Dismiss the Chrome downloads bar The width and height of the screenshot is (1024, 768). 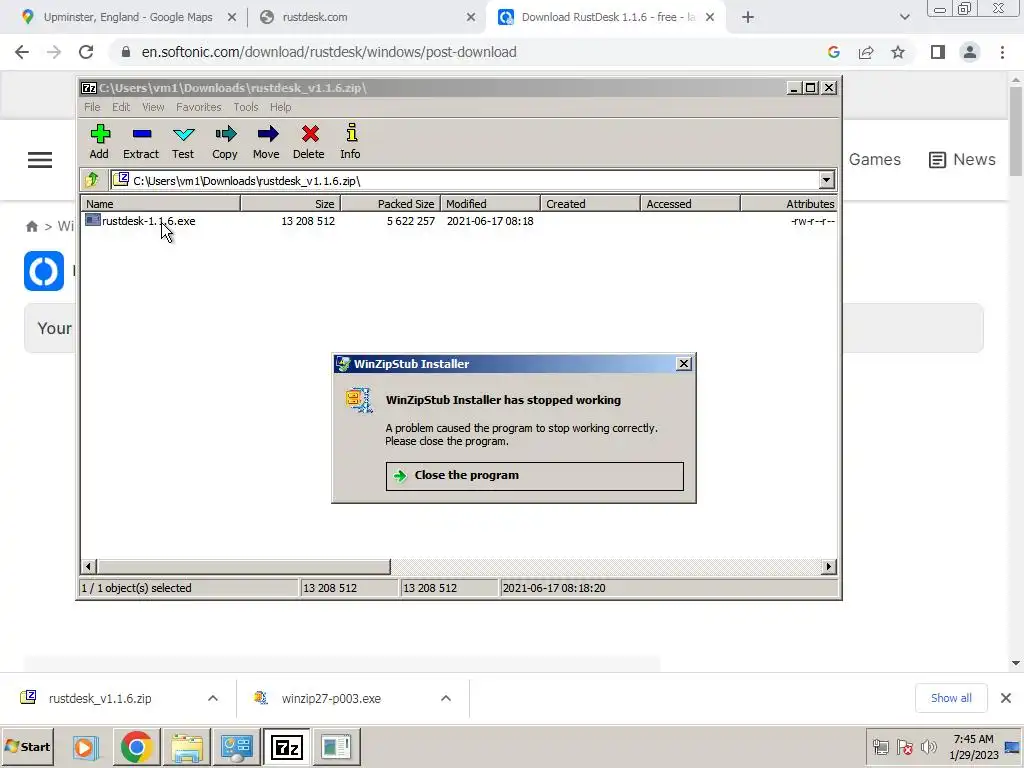point(1006,698)
